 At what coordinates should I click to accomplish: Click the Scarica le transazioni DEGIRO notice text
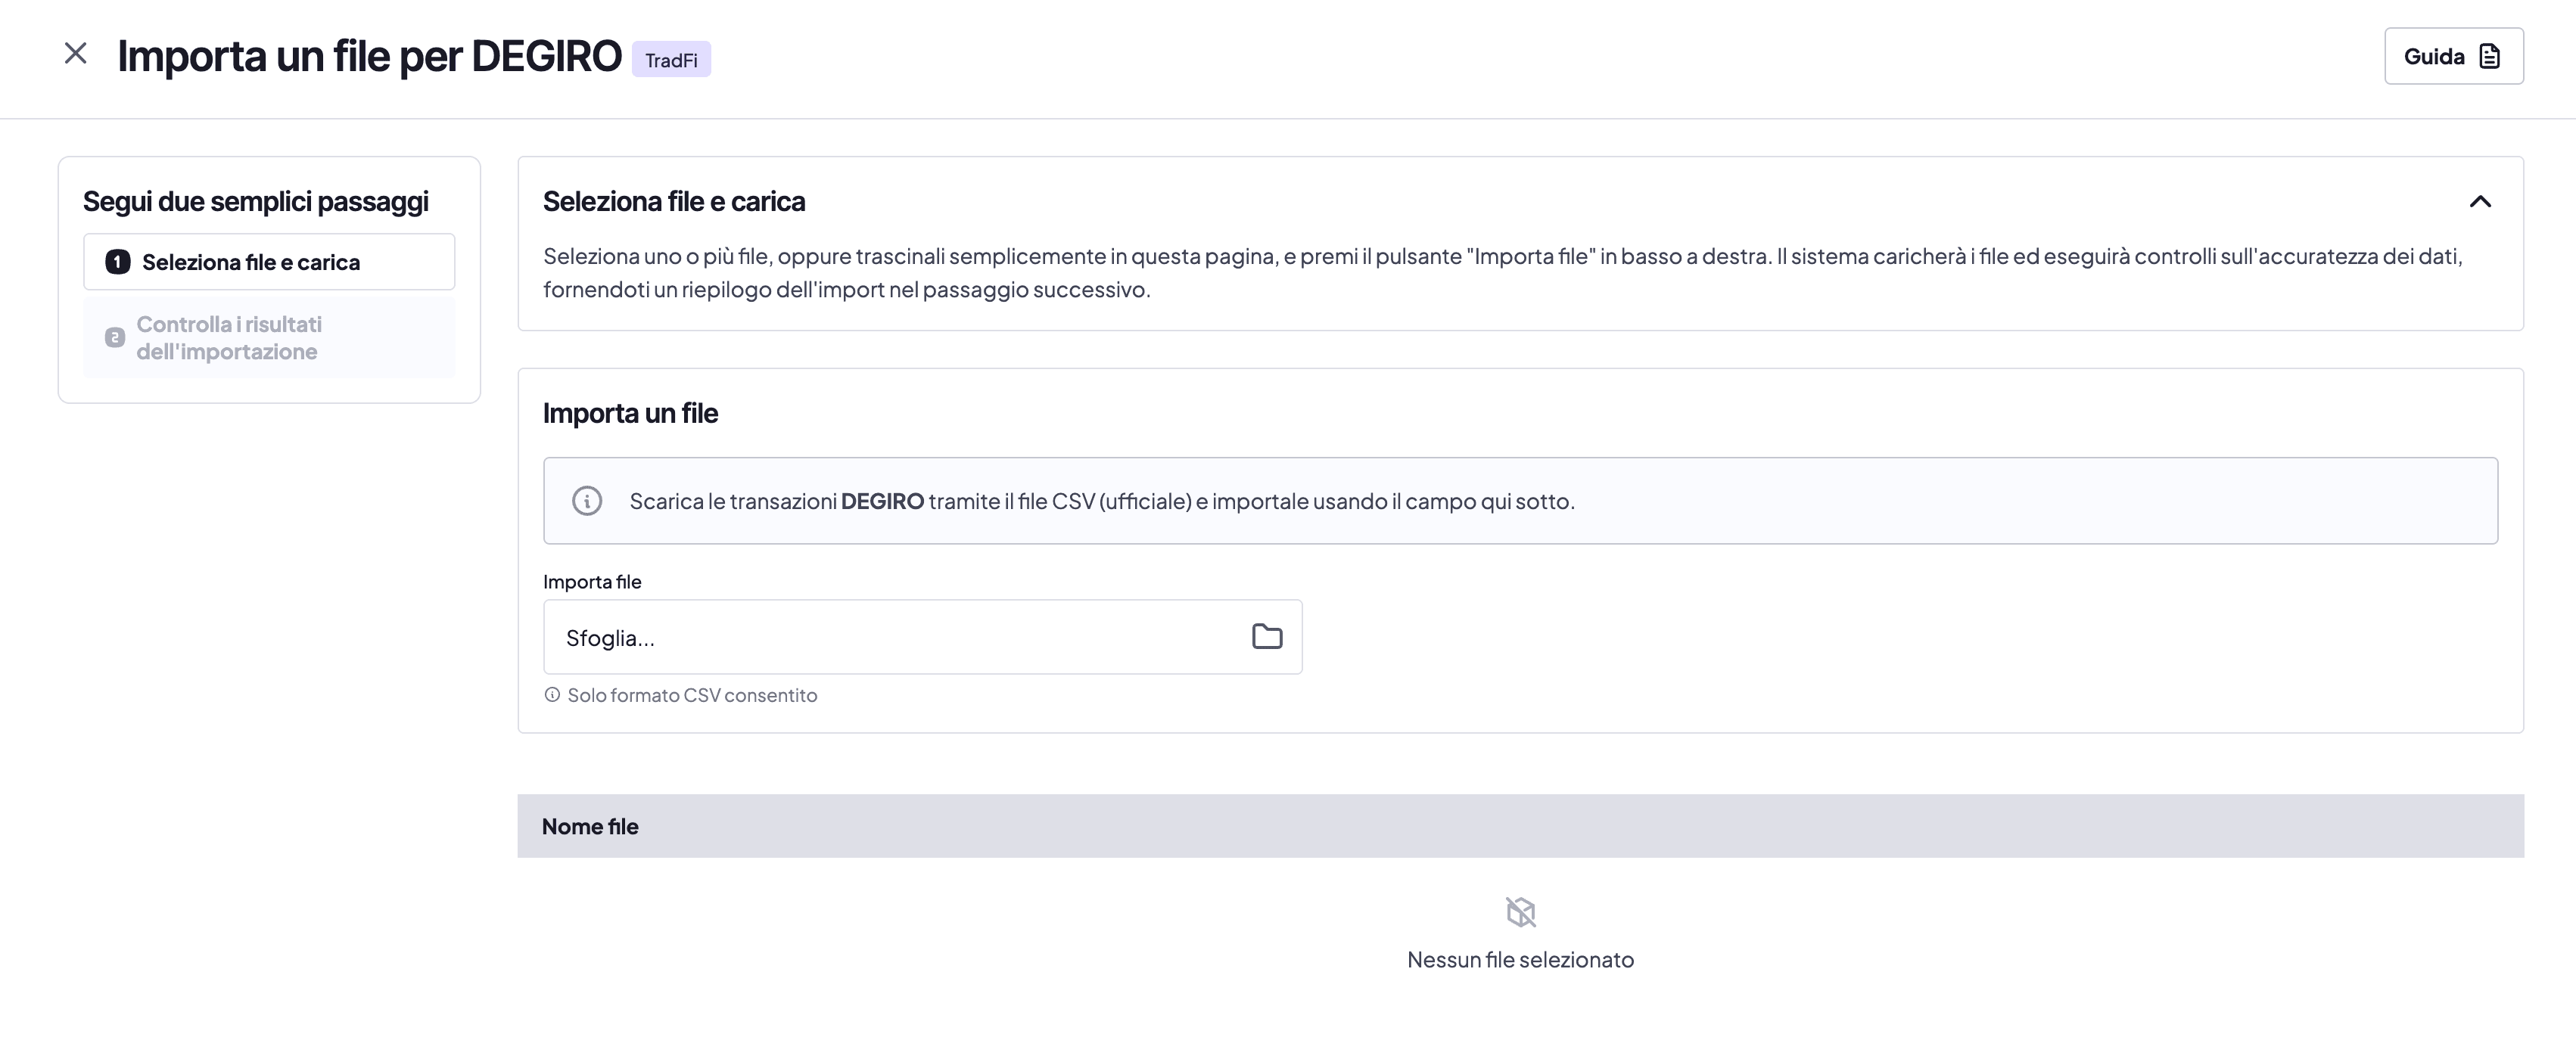pos(1102,501)
